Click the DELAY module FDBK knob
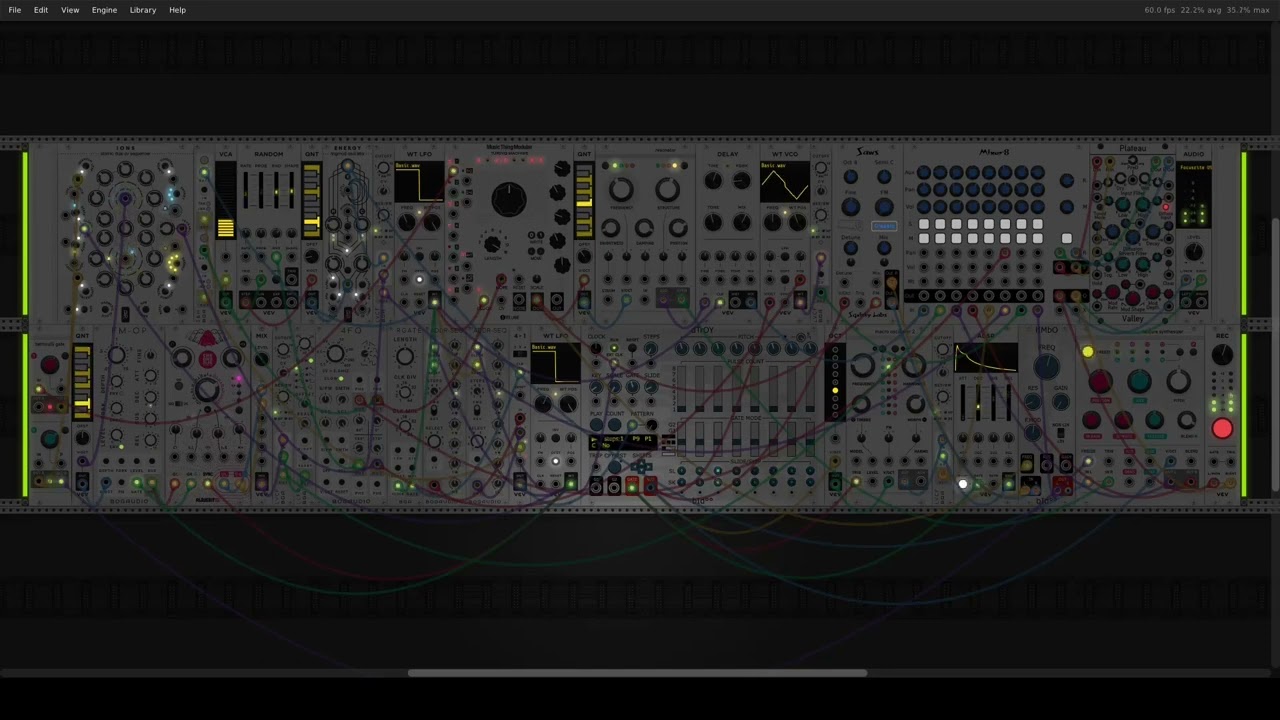Image resolution: width=1280 pixels, height=720 pixels. point(741,181)
